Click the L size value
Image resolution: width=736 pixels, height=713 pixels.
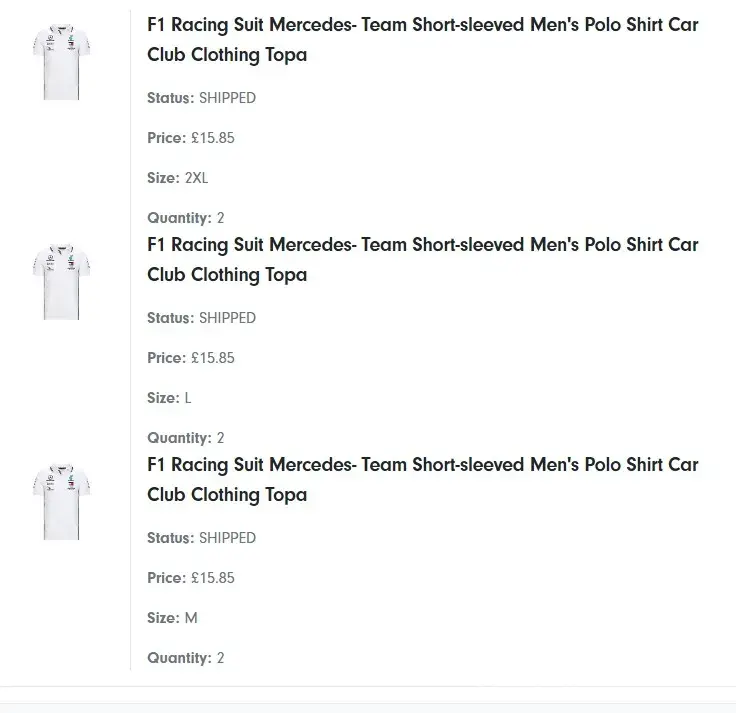tap(188, 398)
